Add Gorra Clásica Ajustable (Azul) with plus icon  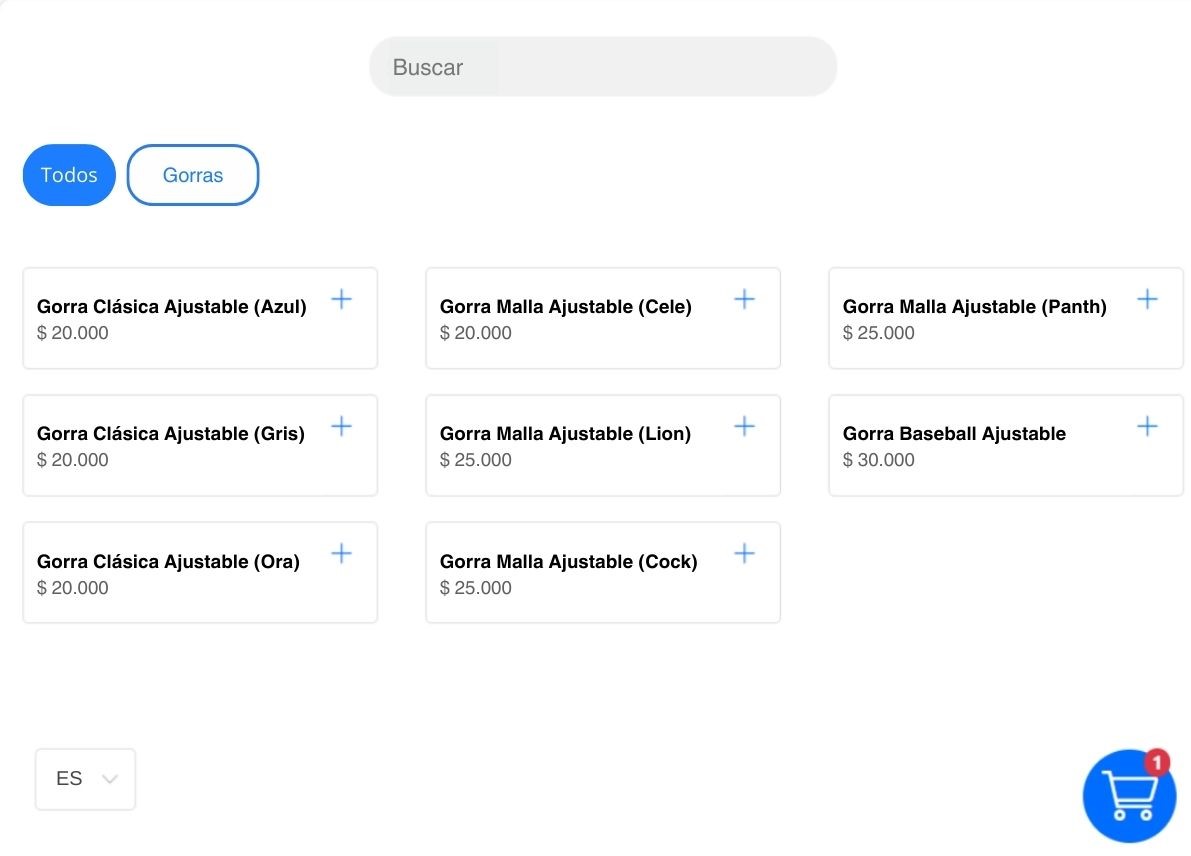click(x=342, y=299)
